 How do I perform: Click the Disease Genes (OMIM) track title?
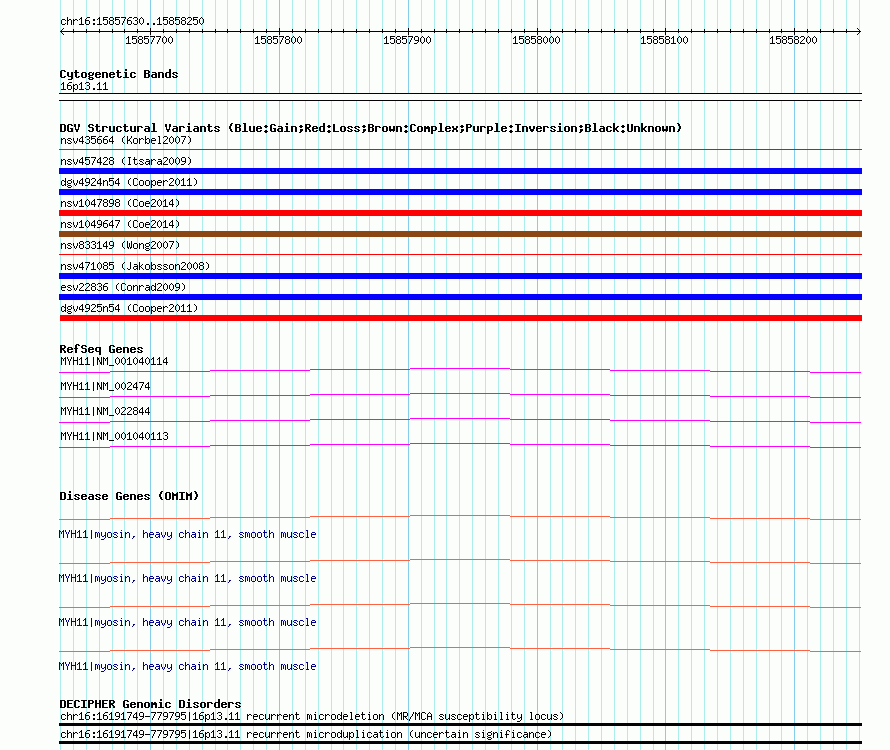(129, 496)
